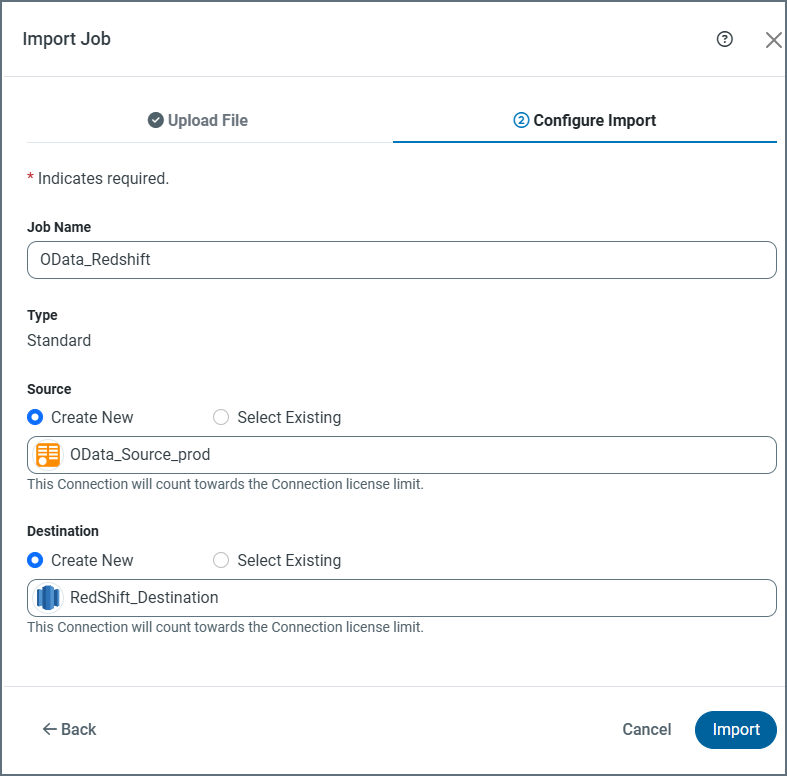Click the Configure Import step number icon

[x=521, y=120]
